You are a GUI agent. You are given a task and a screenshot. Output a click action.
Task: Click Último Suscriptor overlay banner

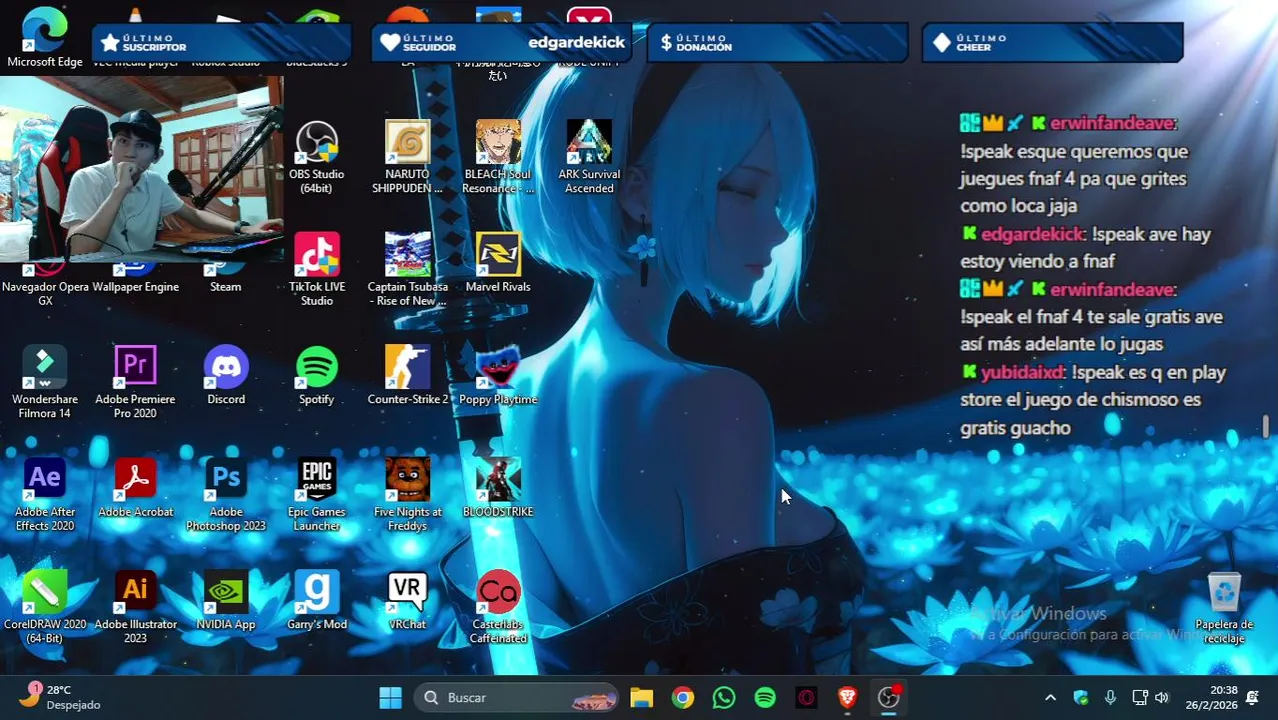point(222,42)
